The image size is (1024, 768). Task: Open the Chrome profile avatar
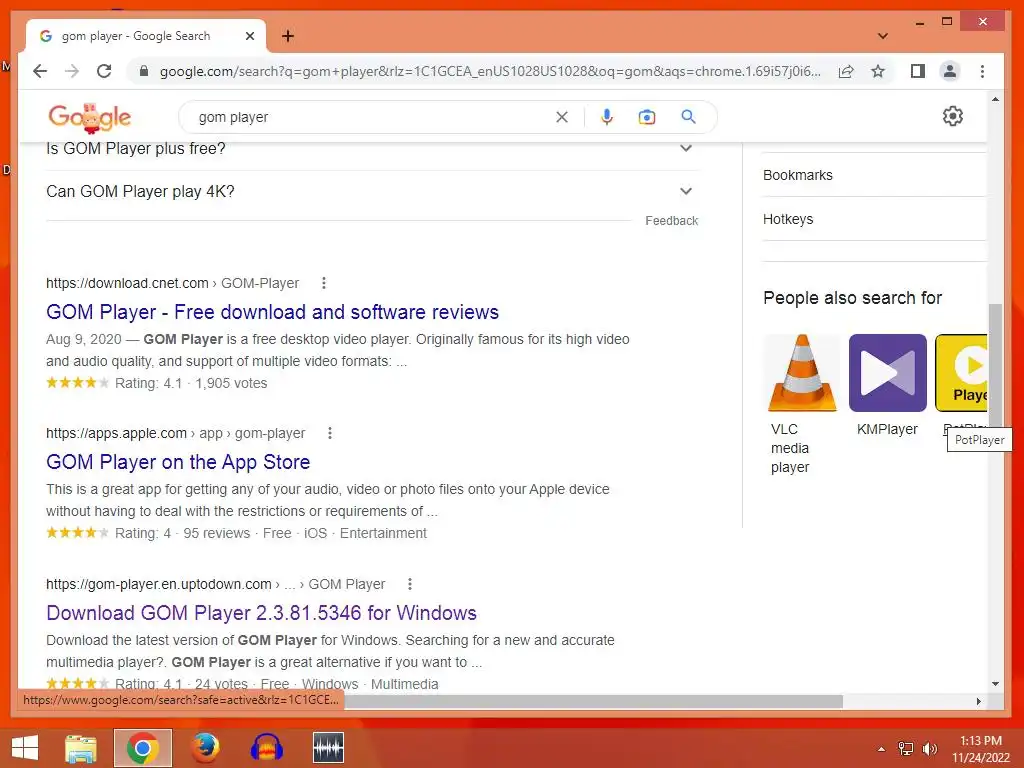tap(950, 71)
